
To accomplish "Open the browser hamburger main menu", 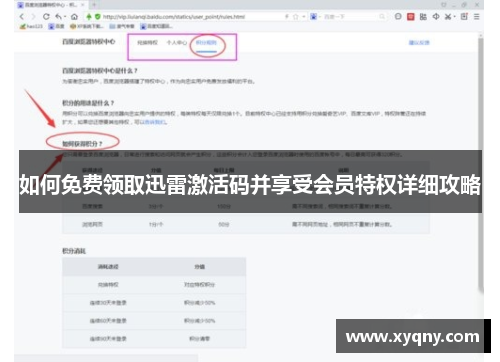I will [x=477, y=16].
